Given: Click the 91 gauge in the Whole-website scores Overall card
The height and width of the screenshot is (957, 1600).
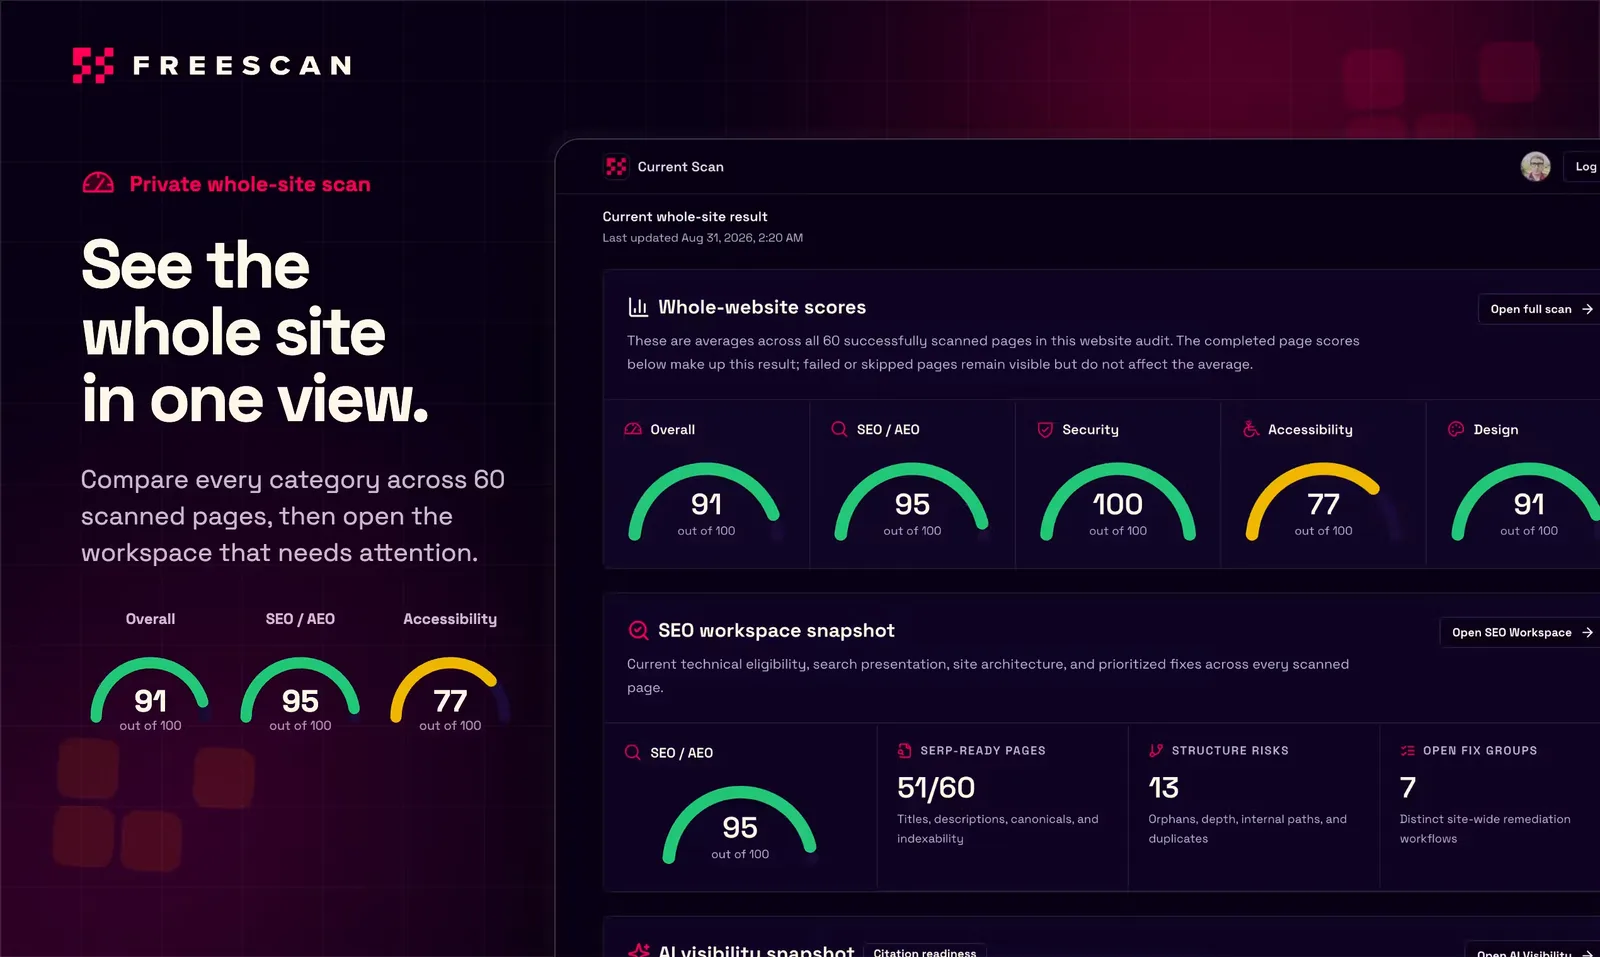Looking at the screenshot, I should pos(706,502).
